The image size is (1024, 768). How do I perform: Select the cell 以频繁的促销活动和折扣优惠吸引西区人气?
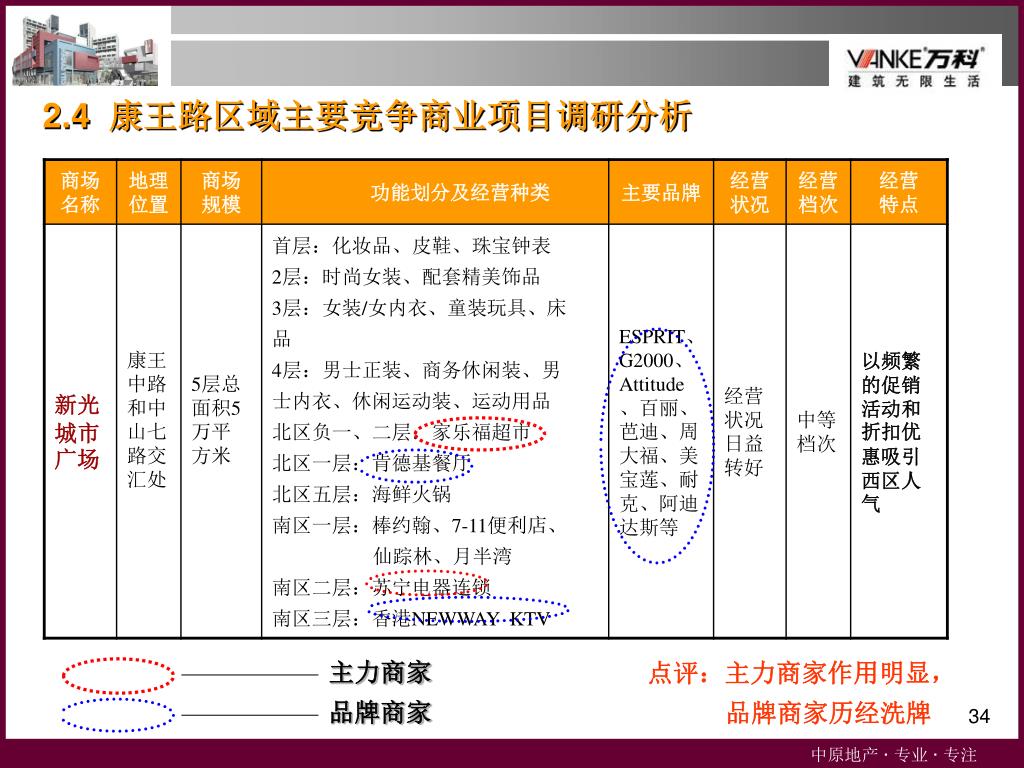[x=891, y=432]
